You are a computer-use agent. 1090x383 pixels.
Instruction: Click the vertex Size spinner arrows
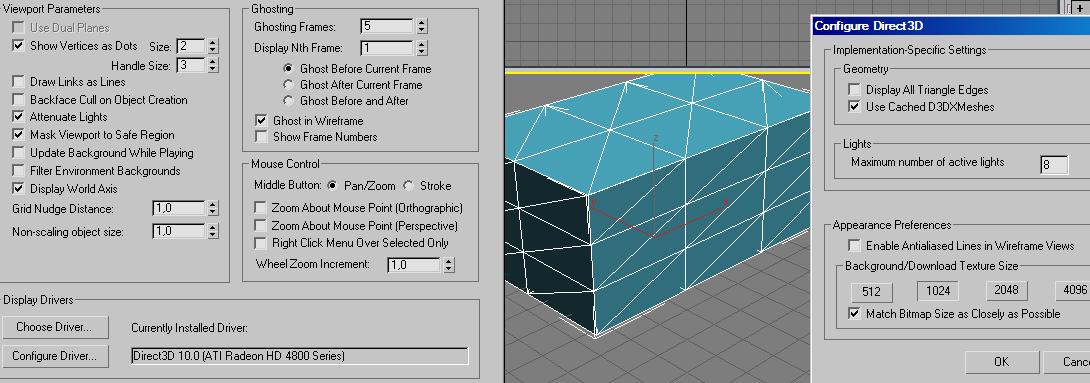213,47
